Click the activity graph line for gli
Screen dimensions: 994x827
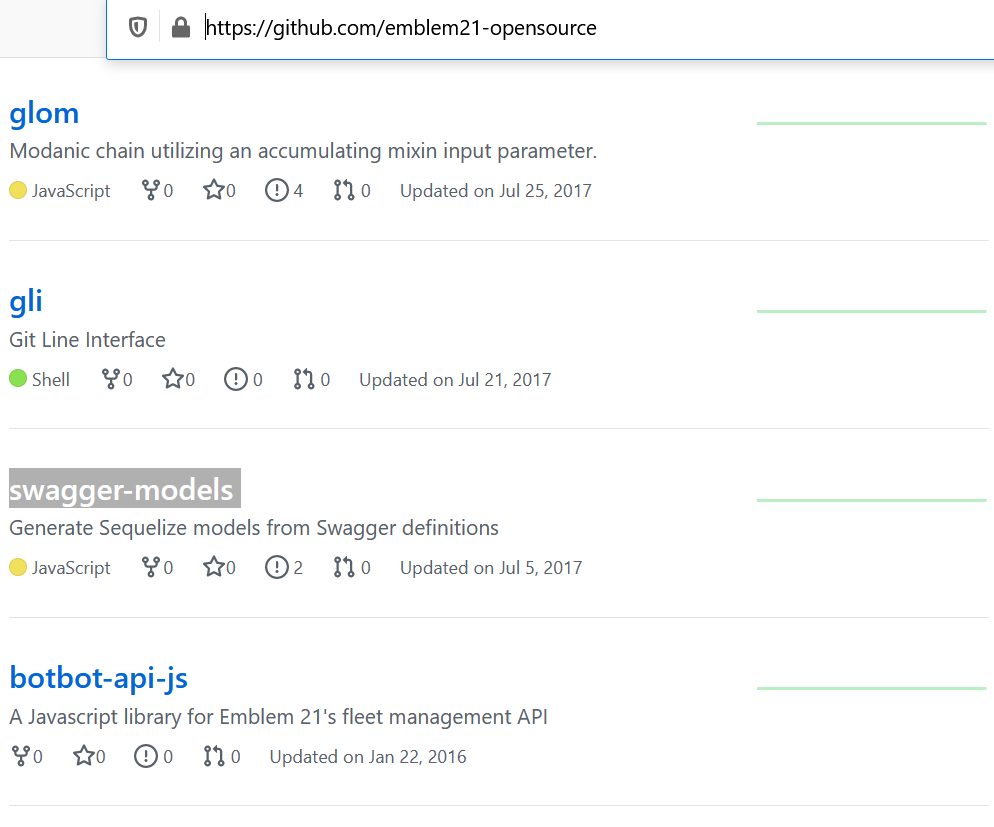coord(872,311)
